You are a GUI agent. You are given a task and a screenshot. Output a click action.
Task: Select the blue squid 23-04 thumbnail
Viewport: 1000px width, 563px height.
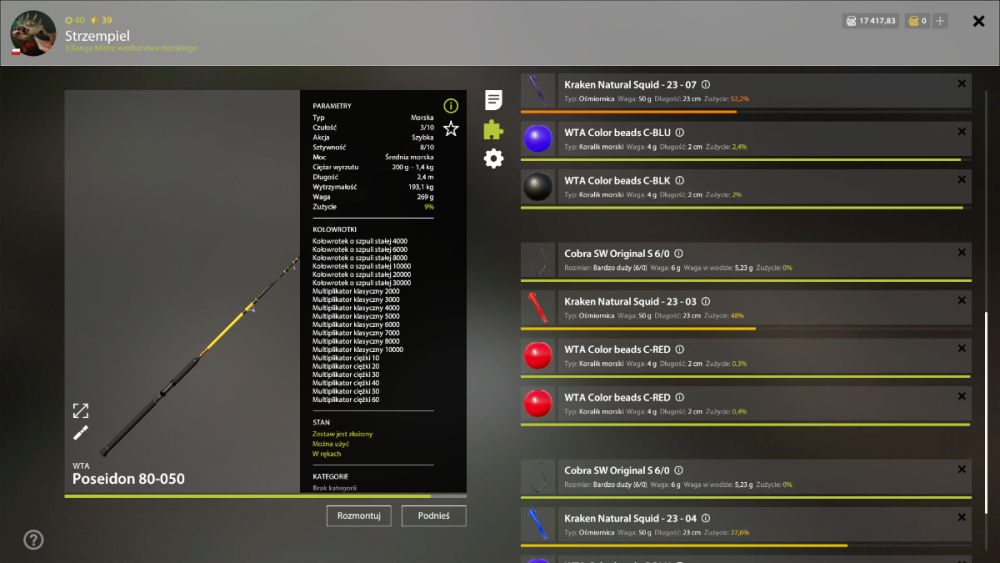coord(538,524)
